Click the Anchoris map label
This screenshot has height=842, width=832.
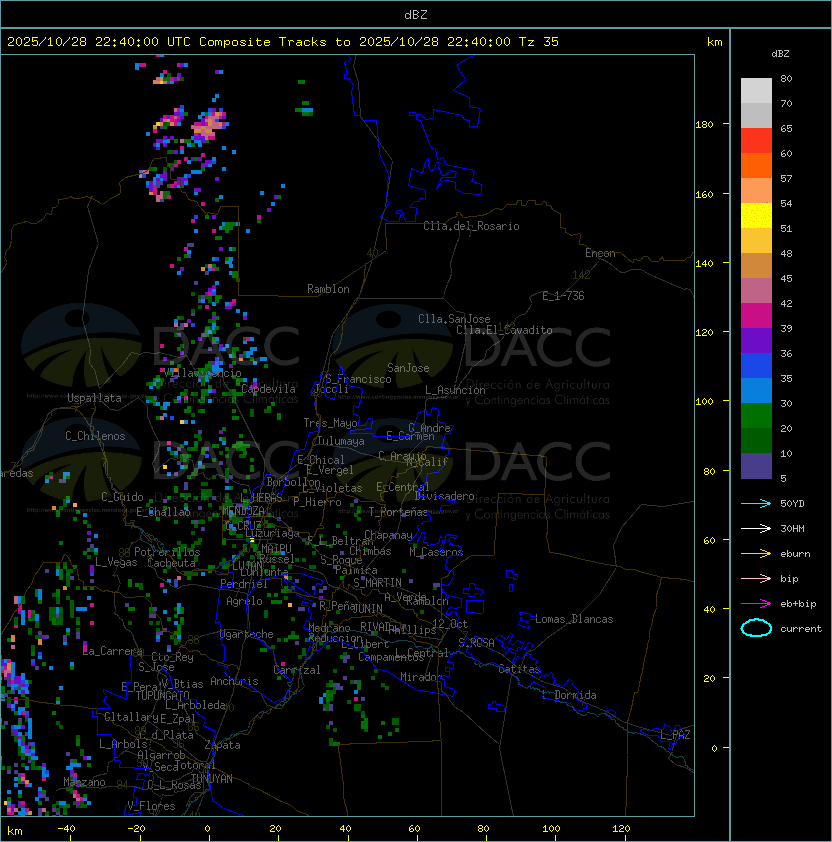pos(234,681)
